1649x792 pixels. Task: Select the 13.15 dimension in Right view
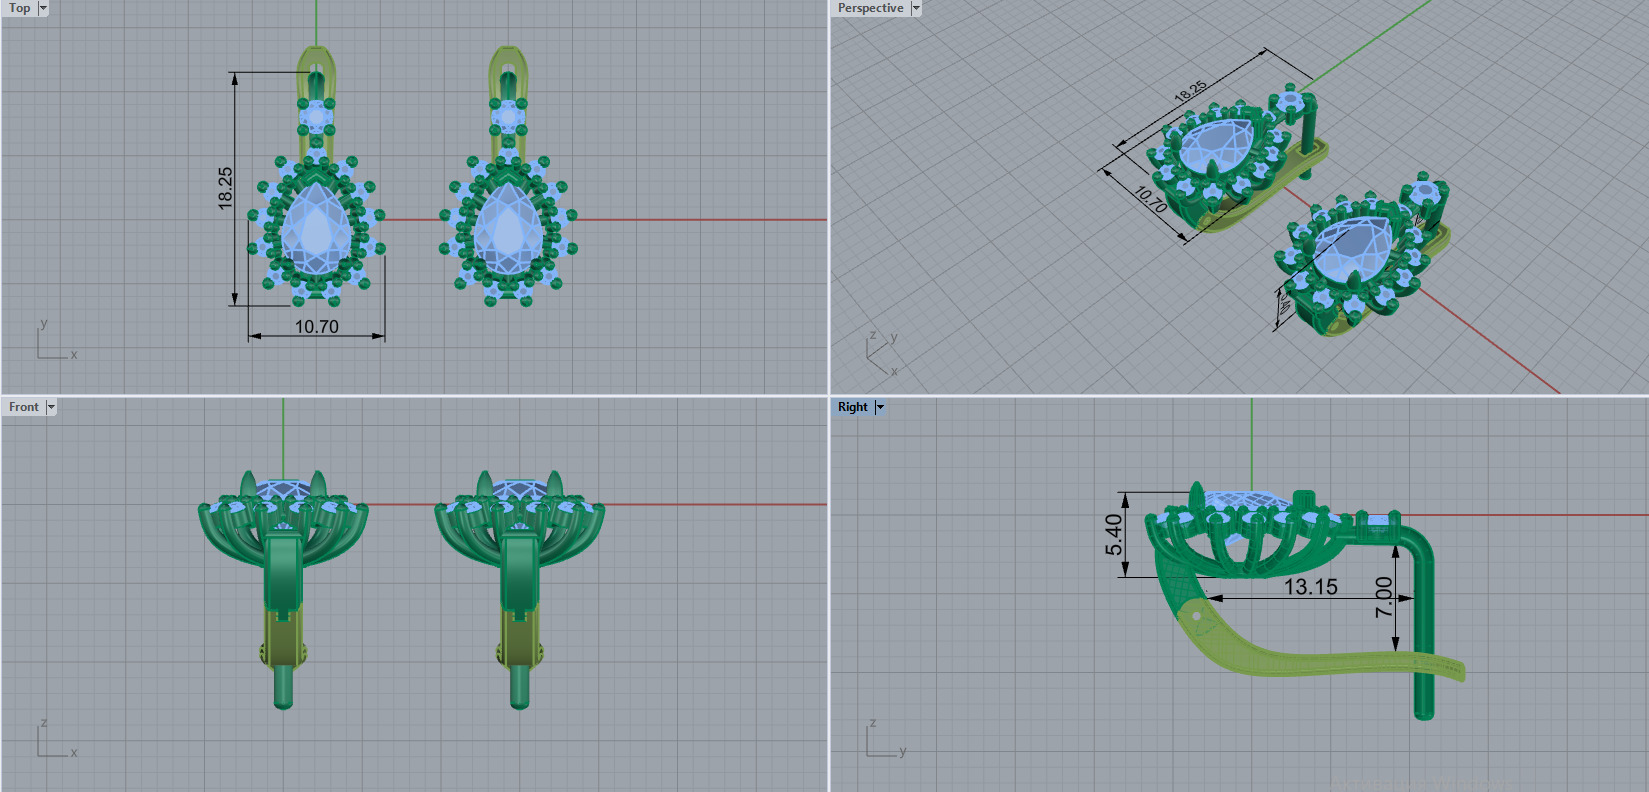pos(1310,587)
